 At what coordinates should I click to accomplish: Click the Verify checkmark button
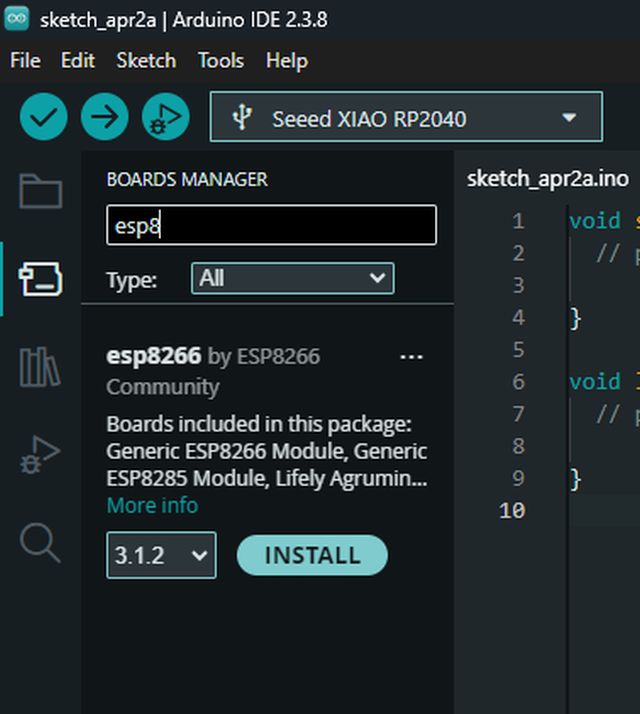coord(43,118)
